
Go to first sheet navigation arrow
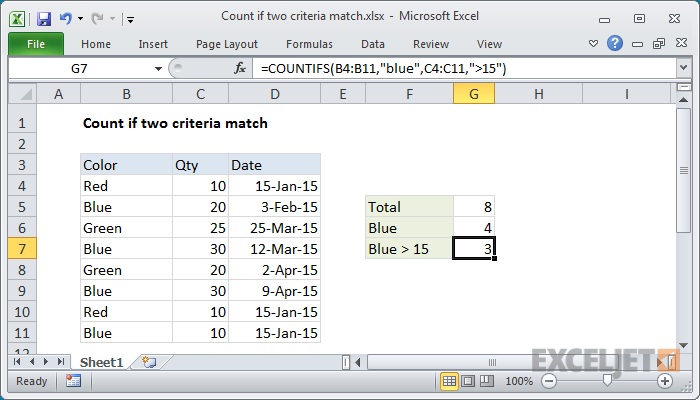click(17, 362)
